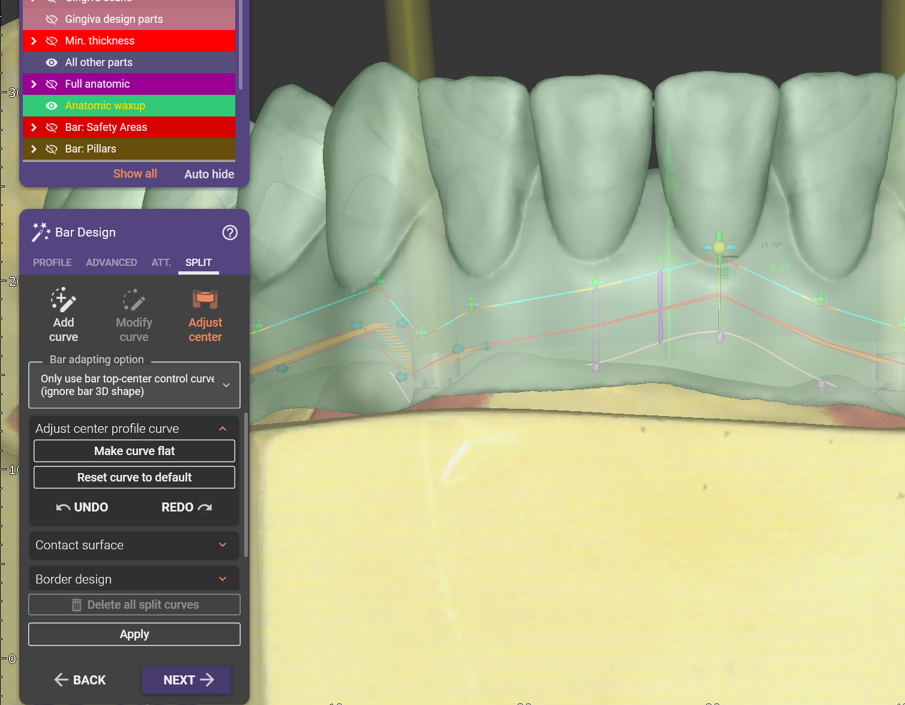Activate the Adjust center tool
The width and height of the screenshot is (905, 705).
point(205,315)
